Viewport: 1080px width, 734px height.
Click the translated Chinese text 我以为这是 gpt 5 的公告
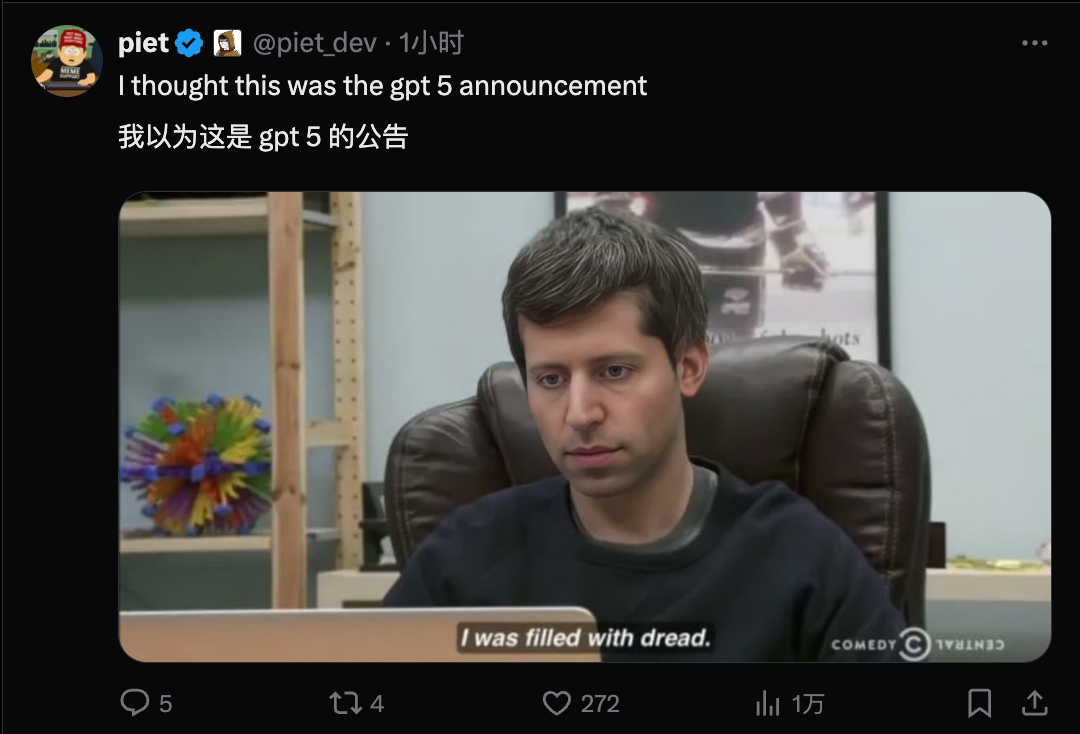(x=263, y=136)
